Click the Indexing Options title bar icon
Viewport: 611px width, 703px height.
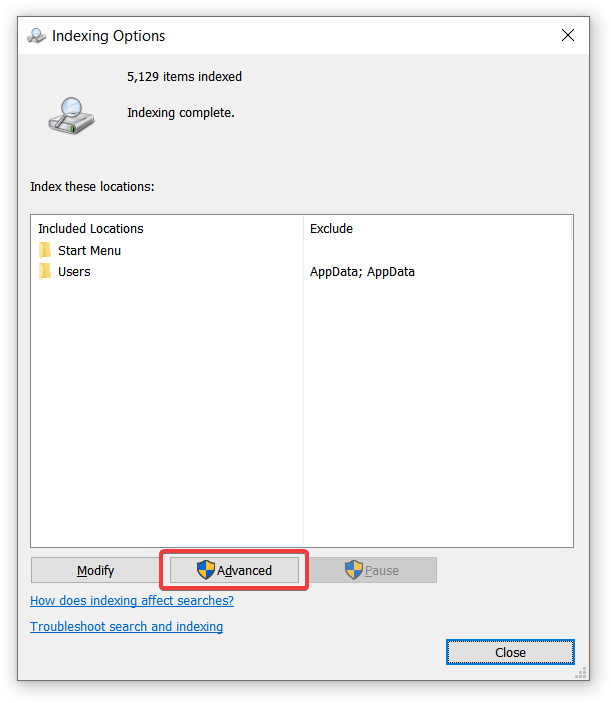36,36
